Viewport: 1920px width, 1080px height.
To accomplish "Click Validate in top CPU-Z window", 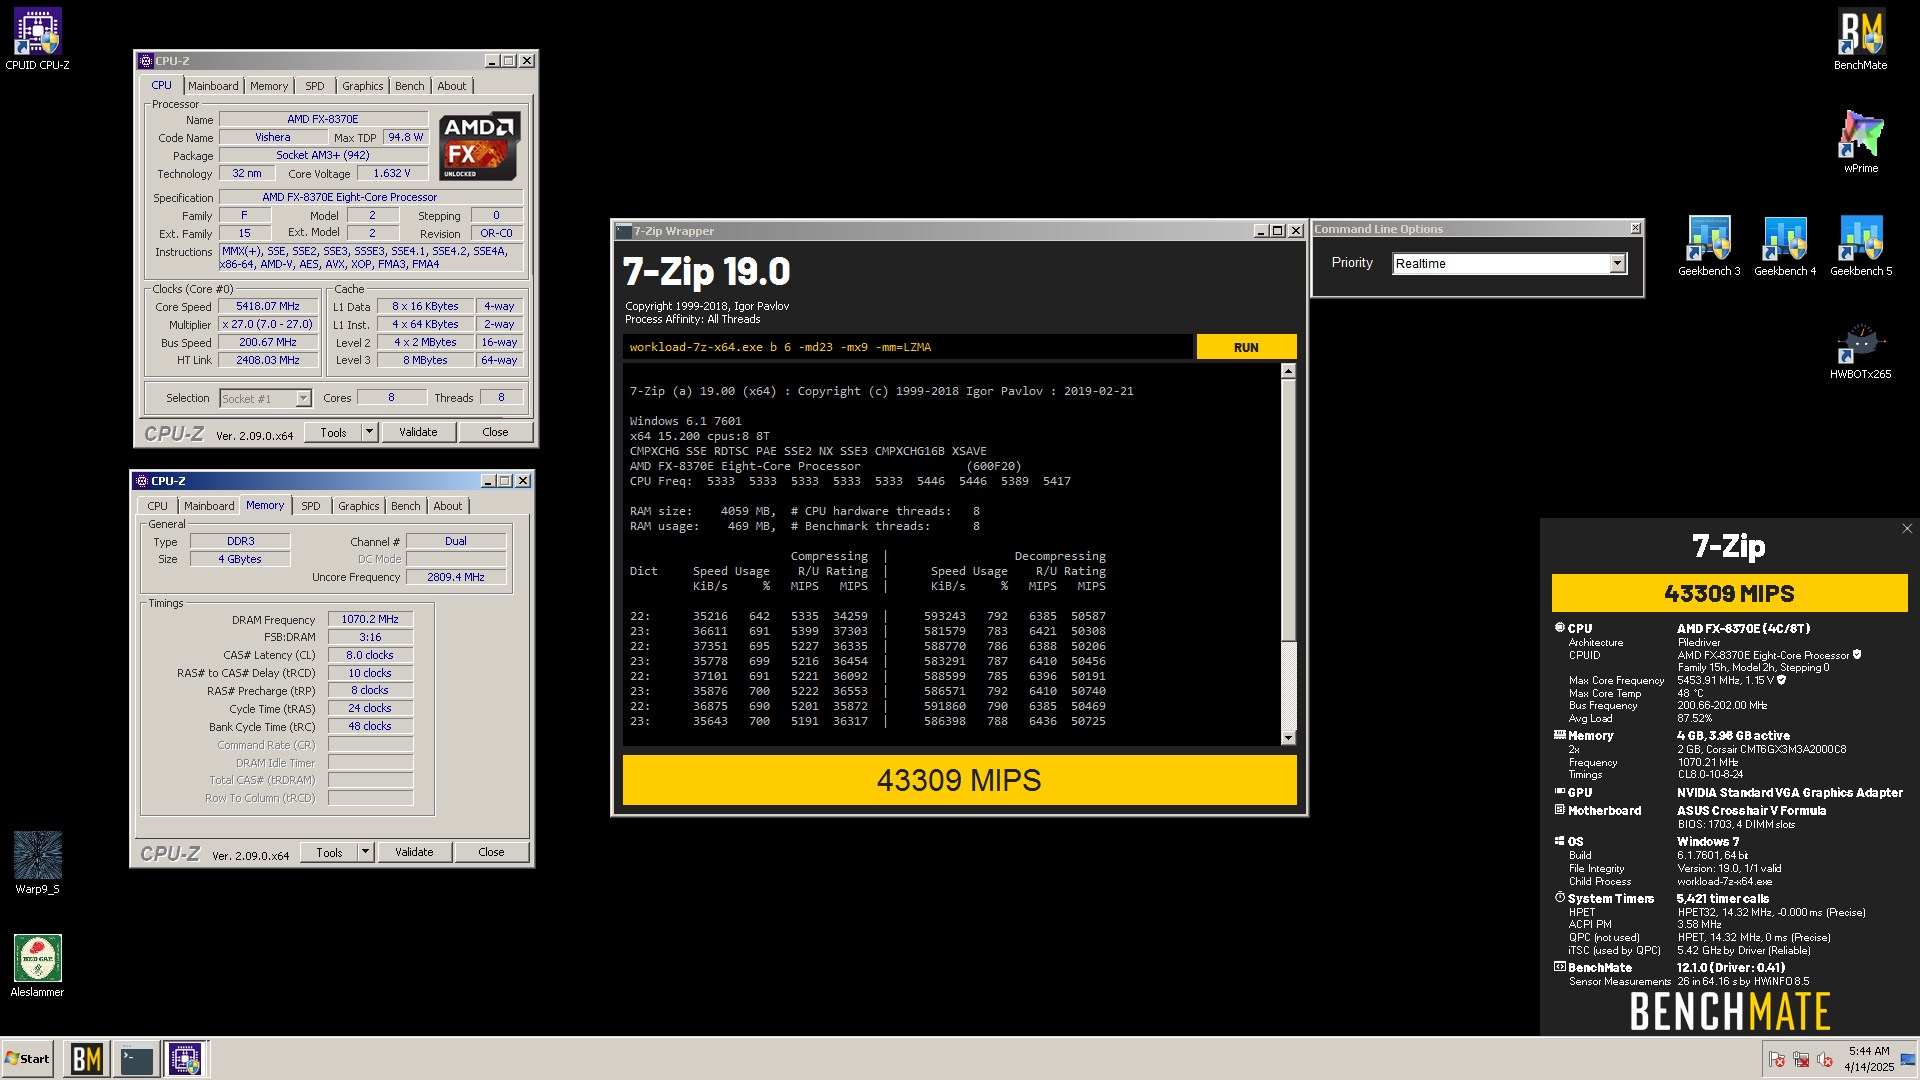I will 418,432.
